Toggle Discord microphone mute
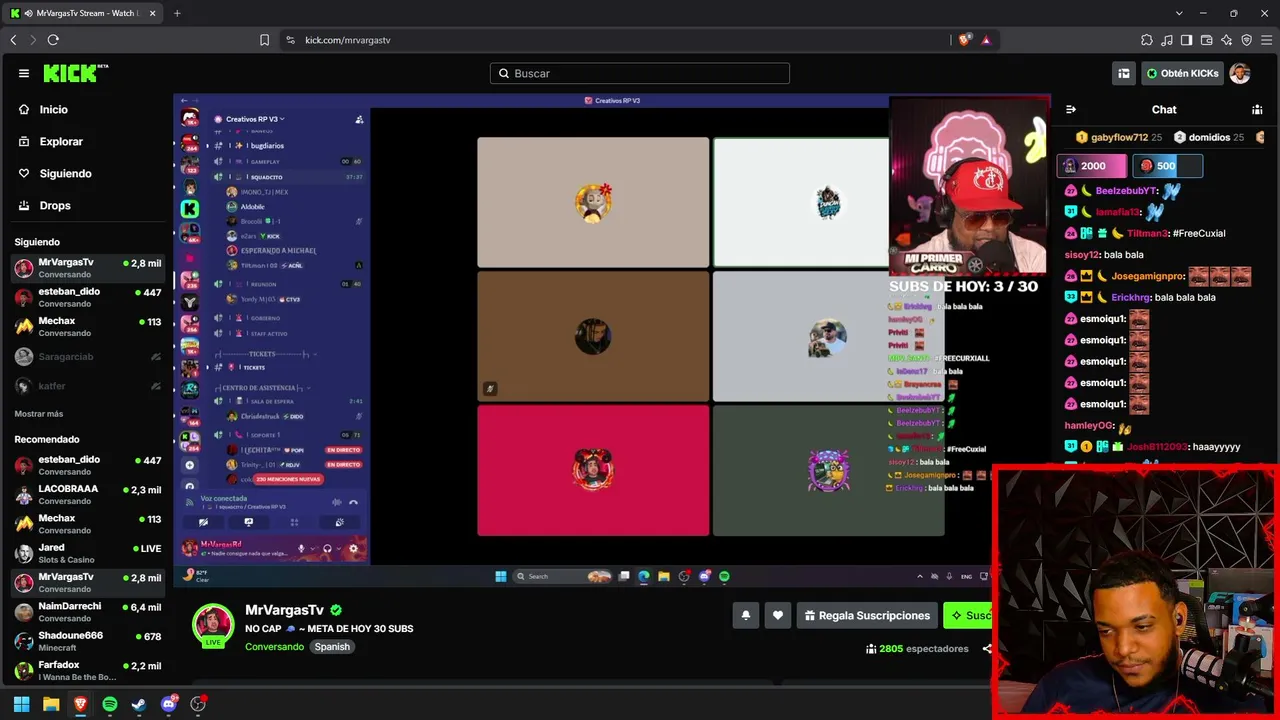The width and height of the screenshot is (1280, 720). click(x=301, y=548)
